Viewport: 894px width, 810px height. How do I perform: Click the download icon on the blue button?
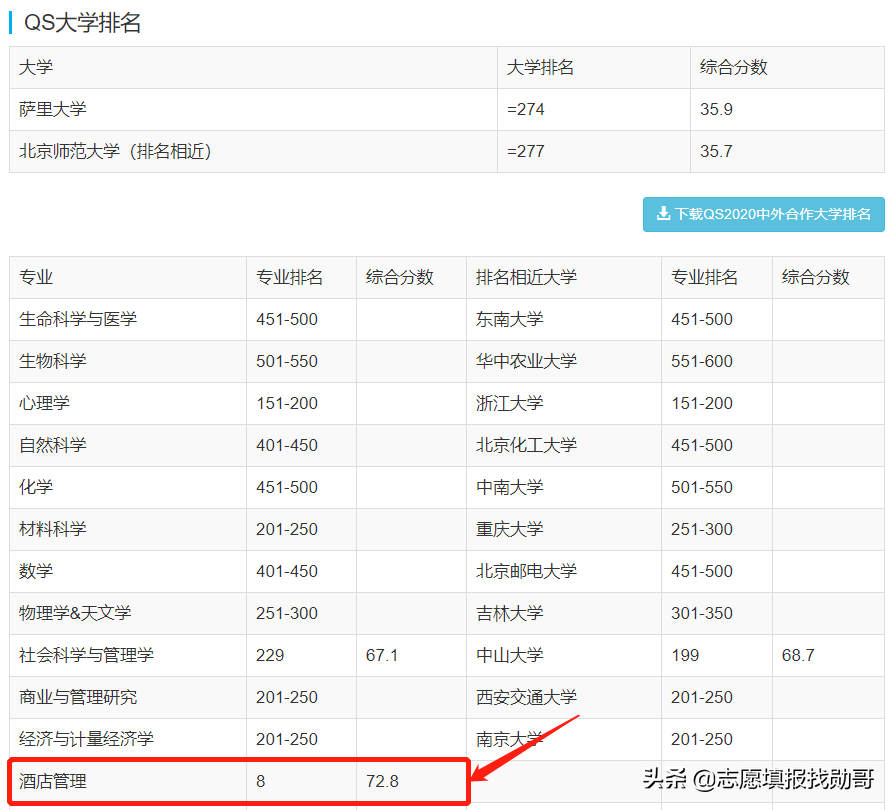[662, 214]
